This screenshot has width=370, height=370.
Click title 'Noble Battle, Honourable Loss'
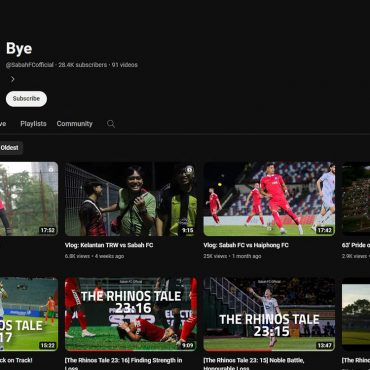click(254, 363)
